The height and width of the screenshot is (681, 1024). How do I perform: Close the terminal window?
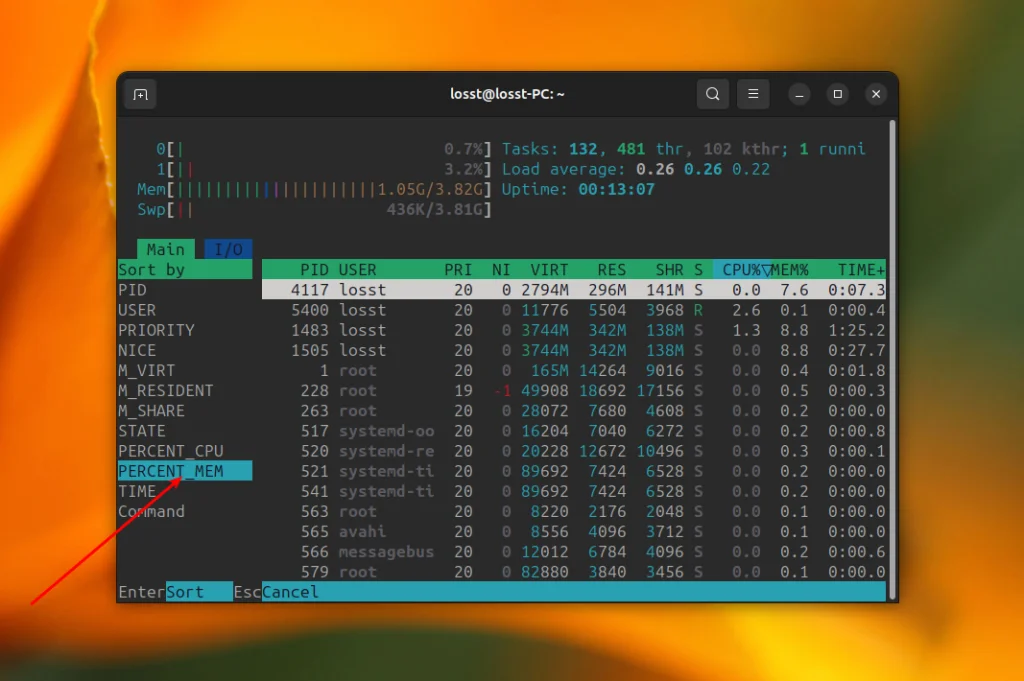click(x=876, y=95)
